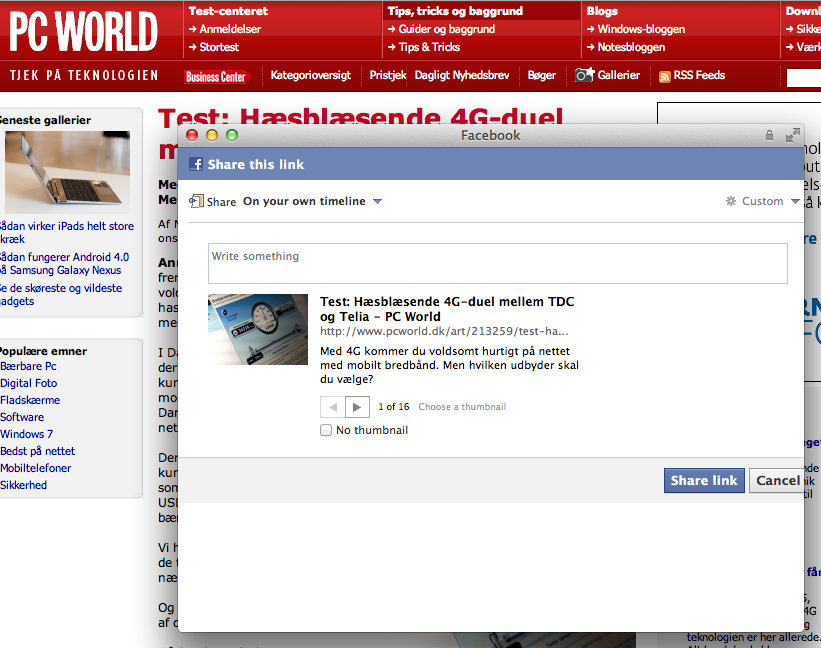821x648 pixels.
Task: Click the RSS feed orange icon
Action: click(664, 76)
